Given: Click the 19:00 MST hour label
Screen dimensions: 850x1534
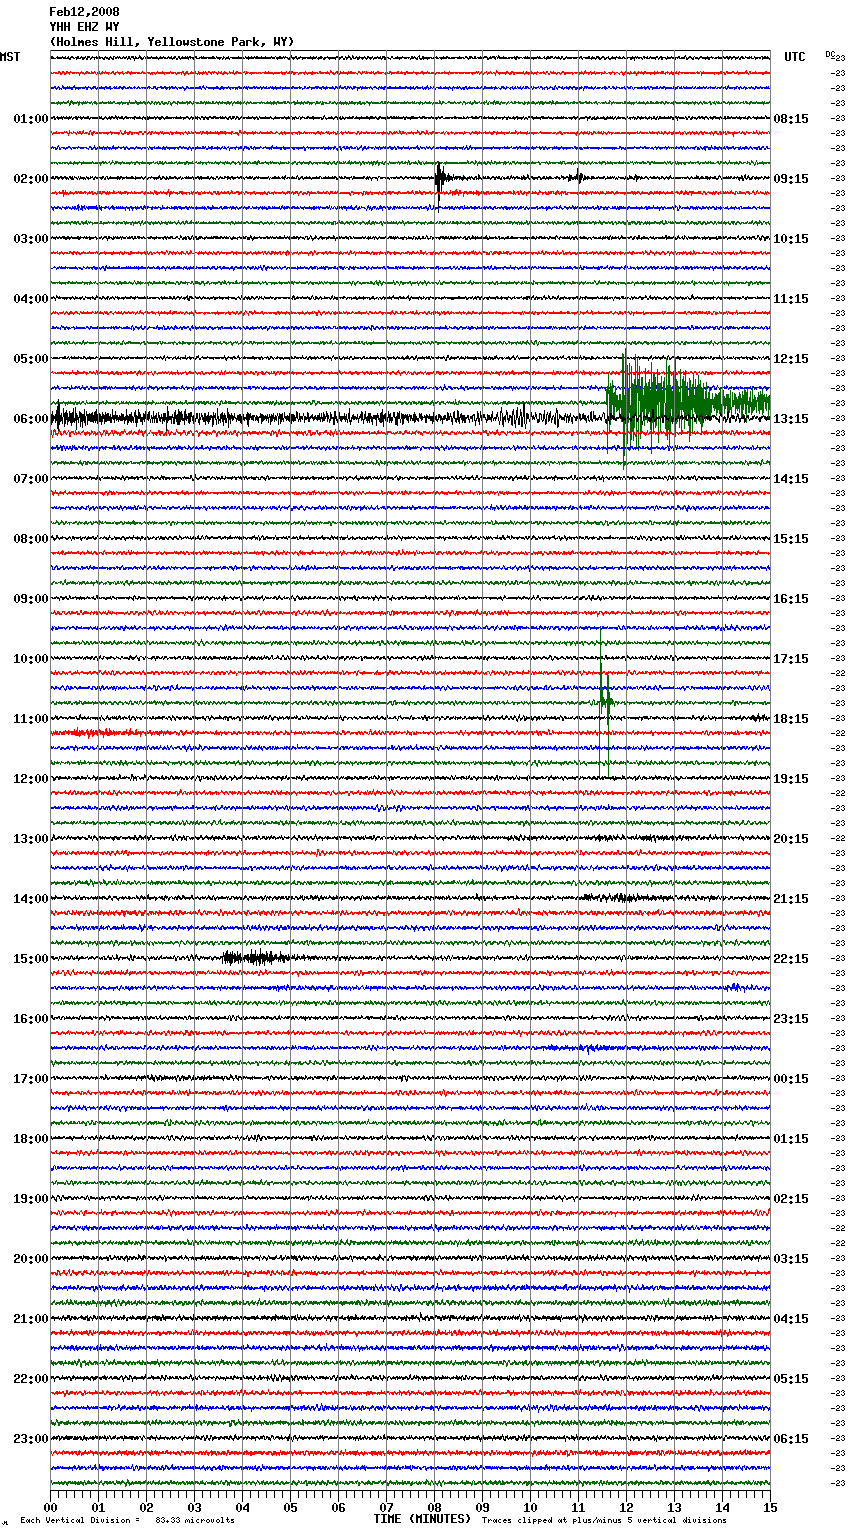Looking at the screenshot, I should point(31,1199).
